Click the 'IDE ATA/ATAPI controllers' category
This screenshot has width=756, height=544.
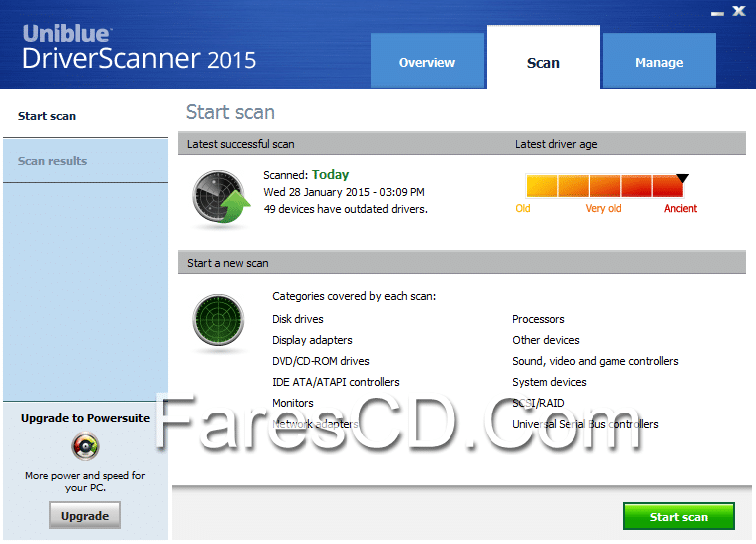[x=336, y=382]
